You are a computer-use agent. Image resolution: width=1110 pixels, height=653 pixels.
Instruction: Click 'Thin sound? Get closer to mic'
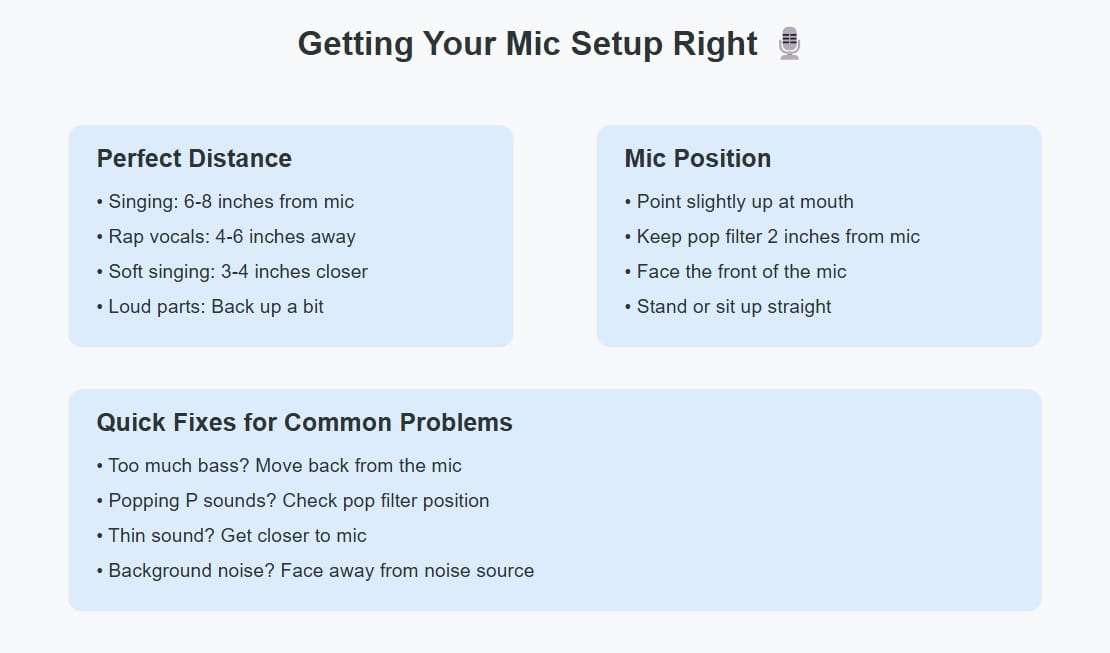pyautogui.click(x=231, y=535)
